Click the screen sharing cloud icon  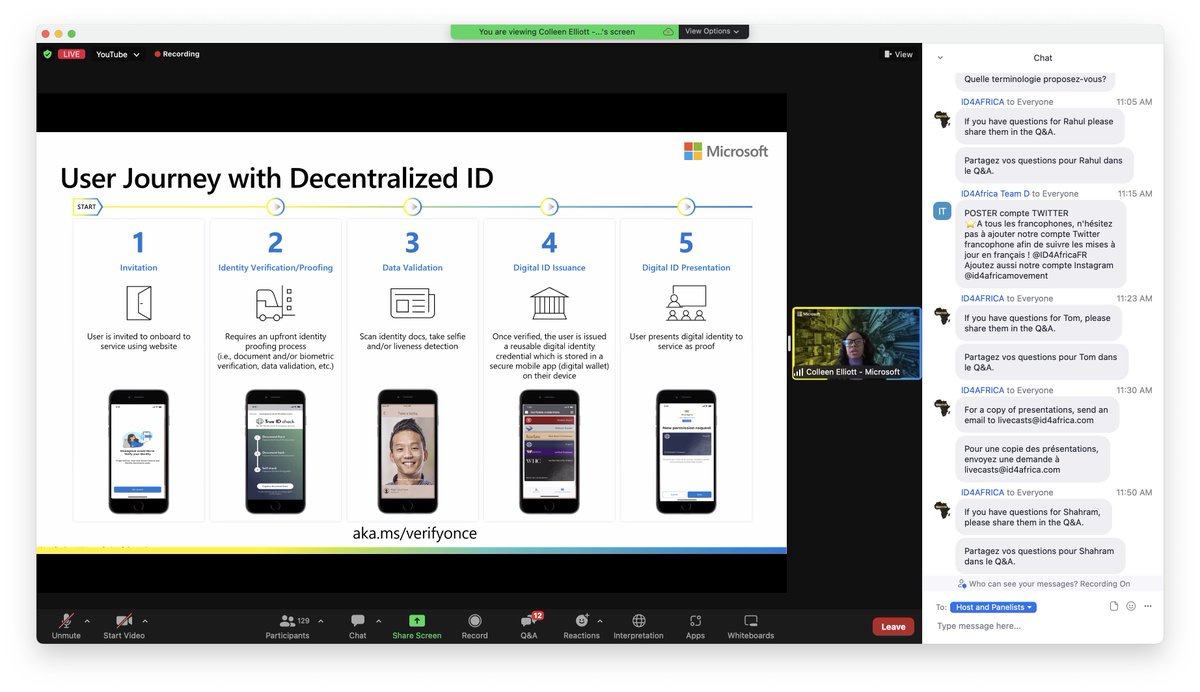tap(668, 32)
